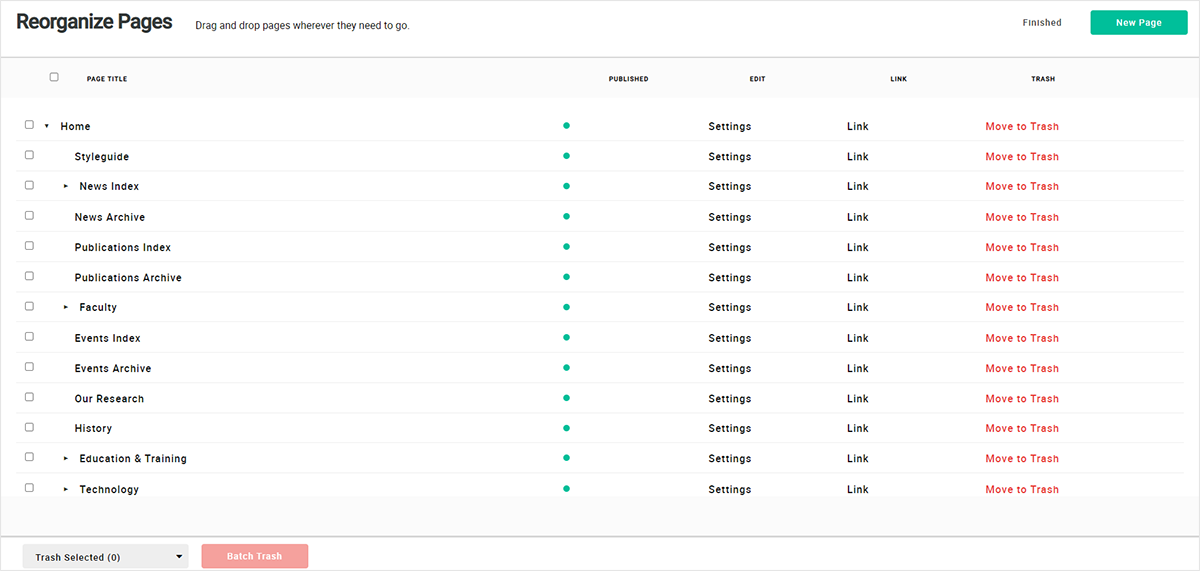
Task: Click published dot for Publications Index
Action: [x=566, y=247]
